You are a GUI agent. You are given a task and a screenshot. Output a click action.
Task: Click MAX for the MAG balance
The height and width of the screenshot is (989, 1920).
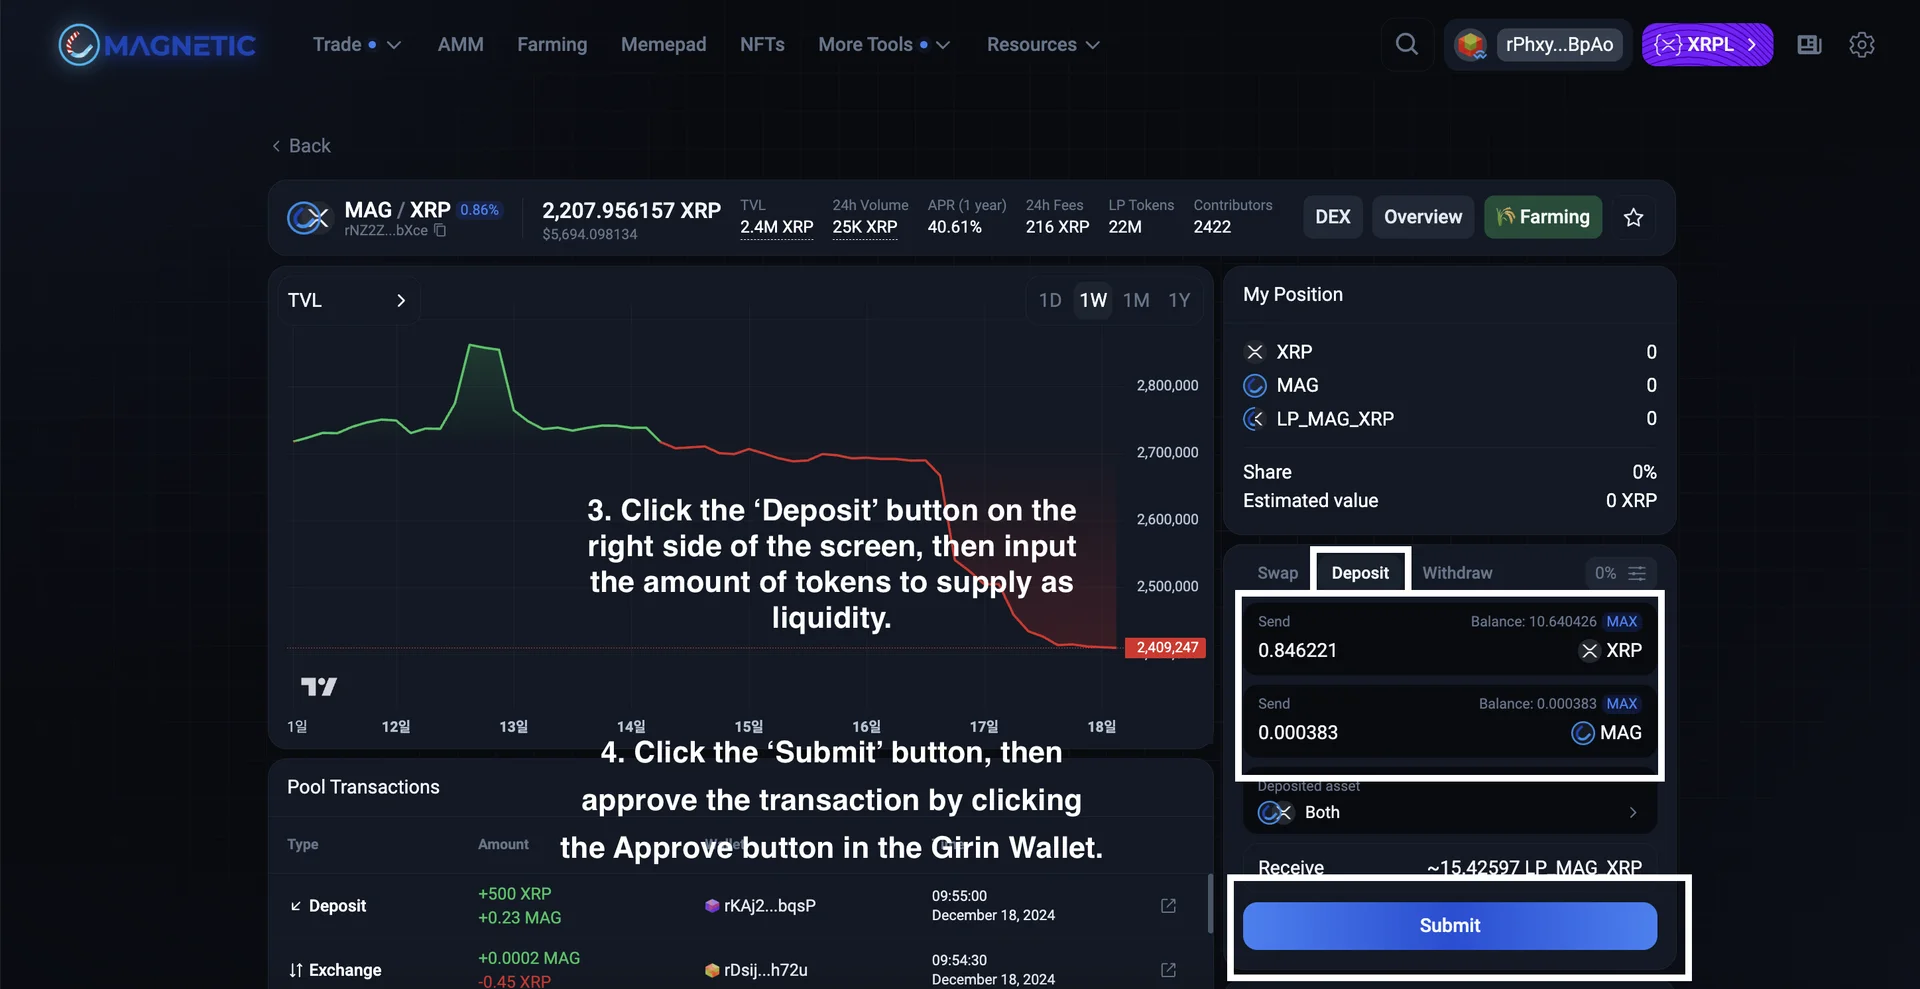pyautogui.click(x=1621, y=704)
